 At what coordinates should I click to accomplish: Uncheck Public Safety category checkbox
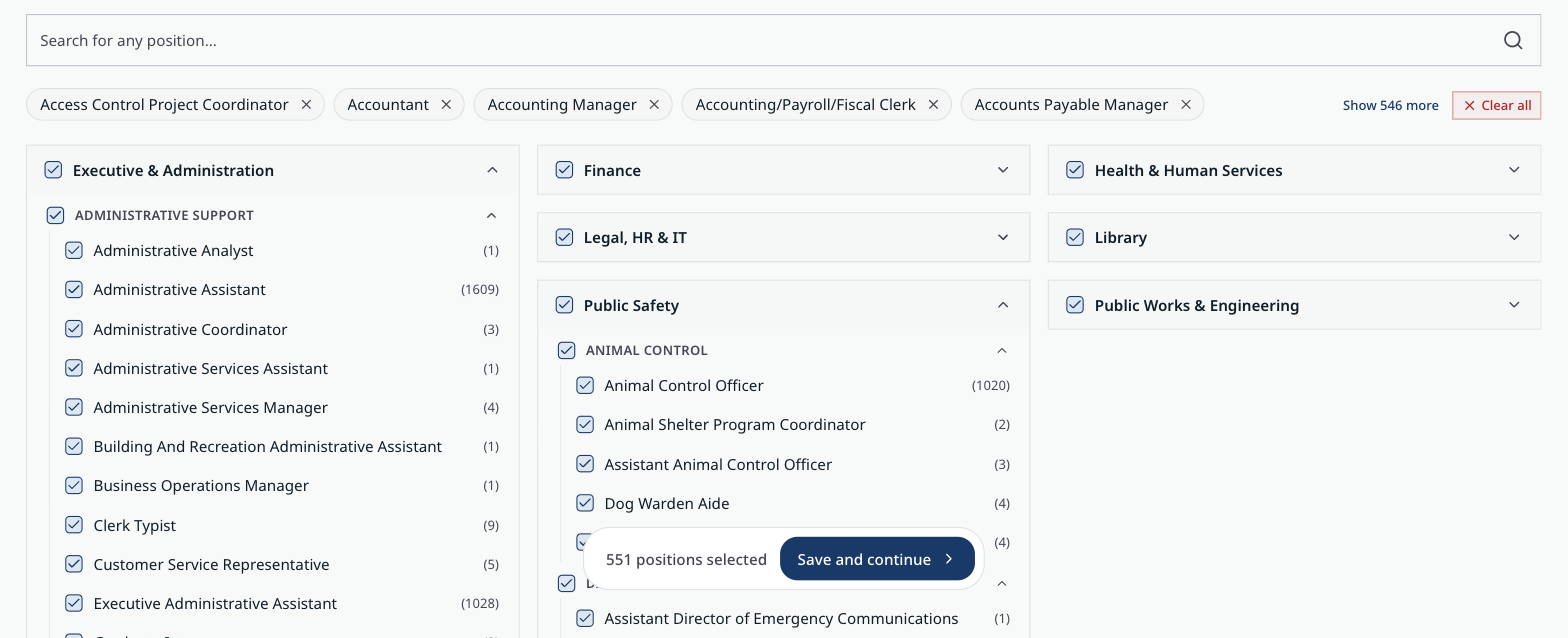click(x=564, y=305)
